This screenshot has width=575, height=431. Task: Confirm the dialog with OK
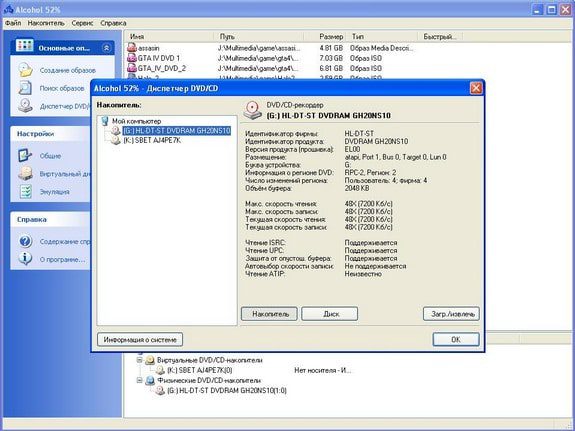456,340
